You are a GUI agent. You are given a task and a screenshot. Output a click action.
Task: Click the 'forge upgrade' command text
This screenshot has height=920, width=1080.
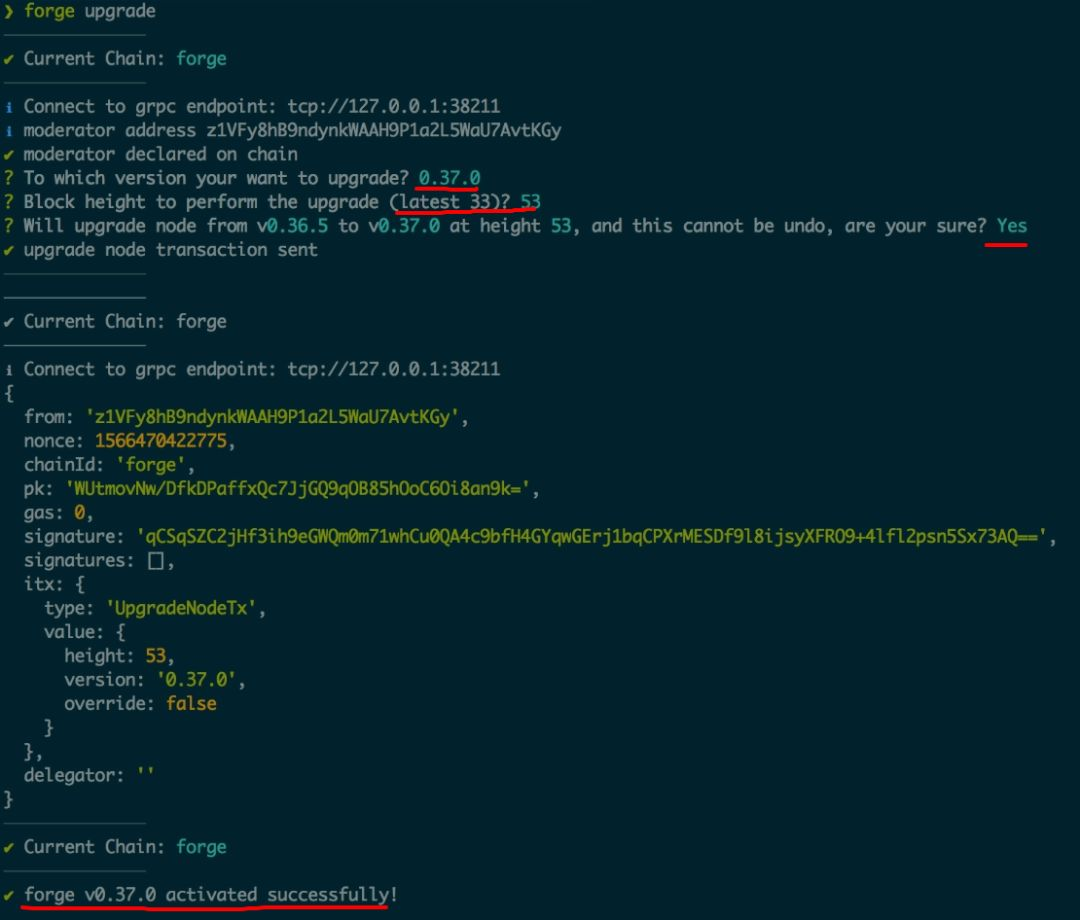[x=90, y=11]
